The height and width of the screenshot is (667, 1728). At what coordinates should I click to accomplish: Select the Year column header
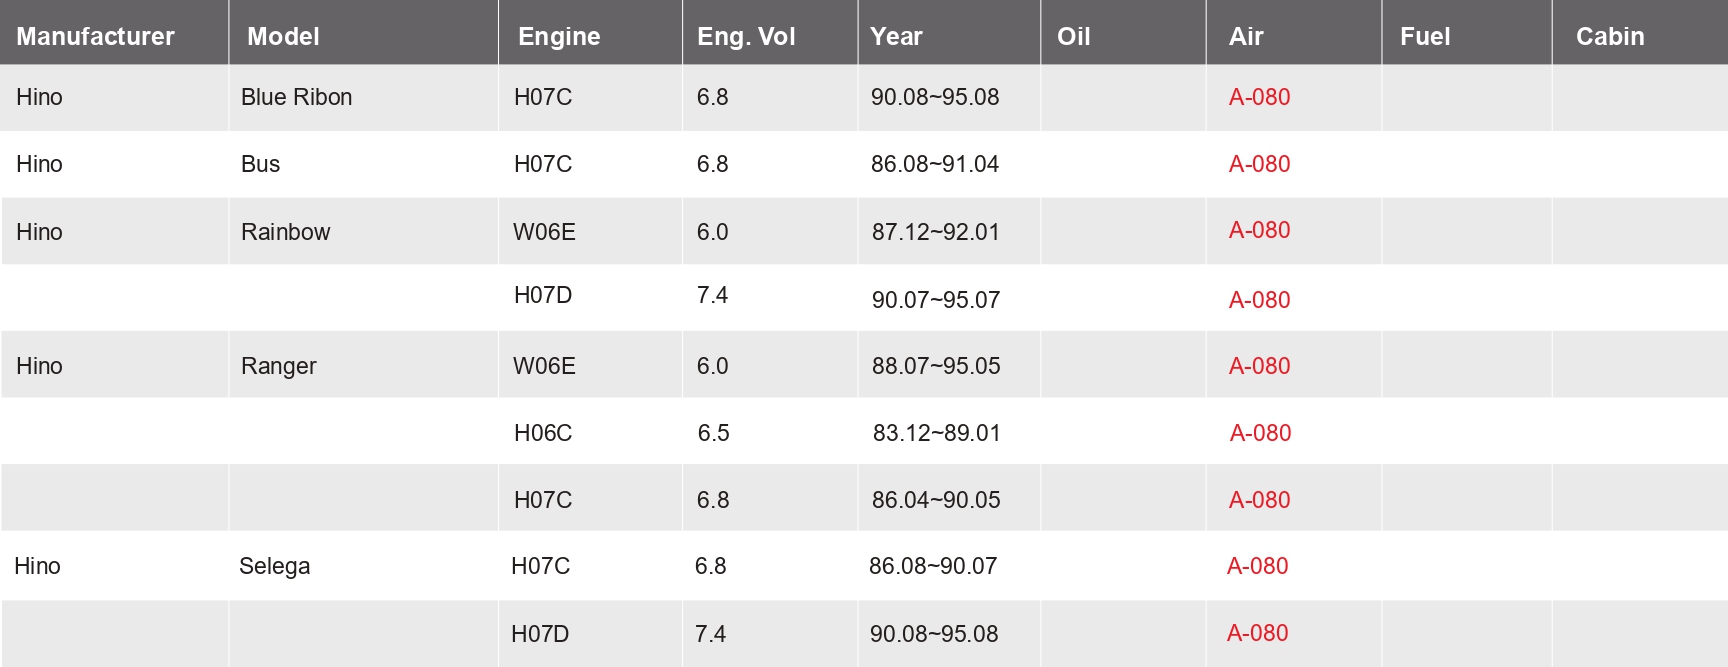tap(896, 37)
